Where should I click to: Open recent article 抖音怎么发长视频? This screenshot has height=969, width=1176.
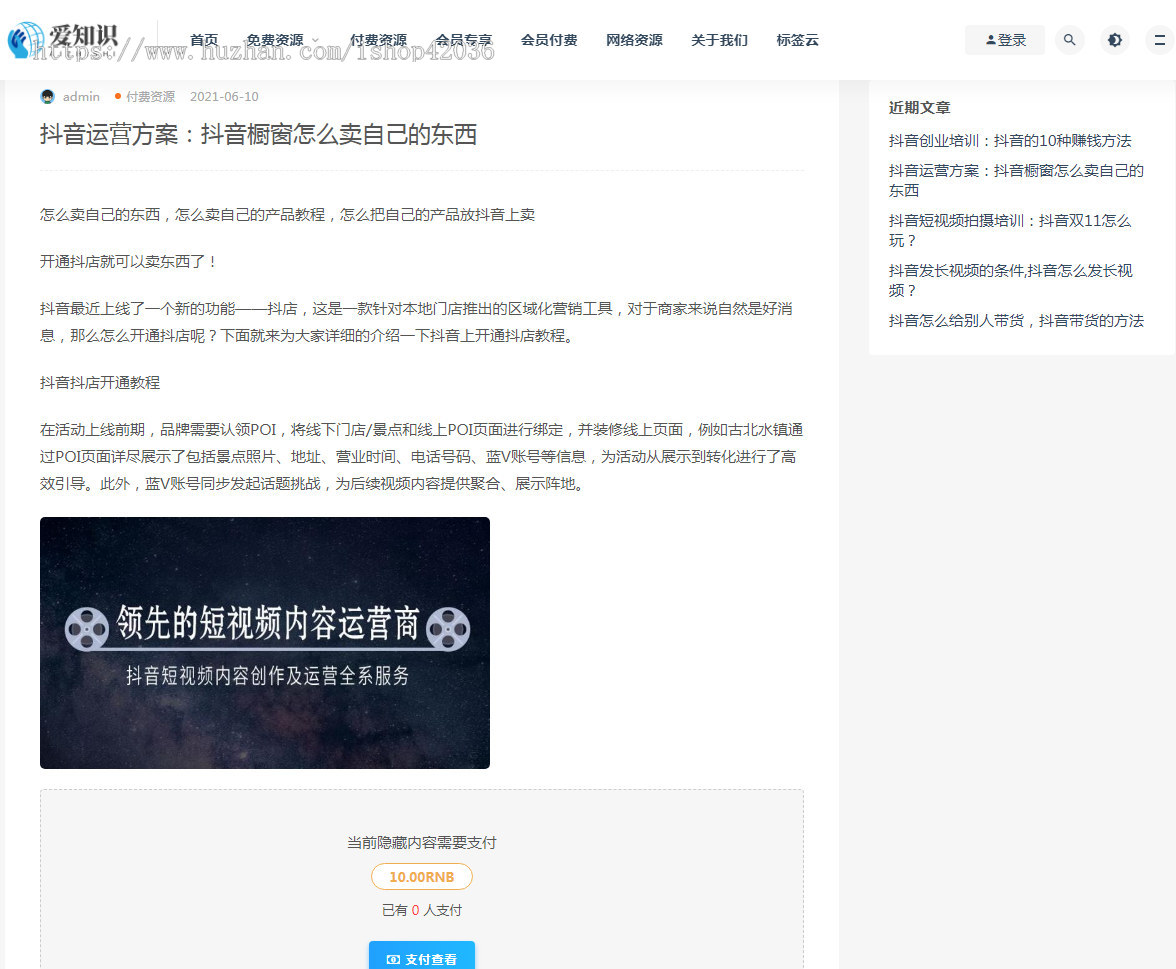pyautogui.click(x=1010, y=280)
